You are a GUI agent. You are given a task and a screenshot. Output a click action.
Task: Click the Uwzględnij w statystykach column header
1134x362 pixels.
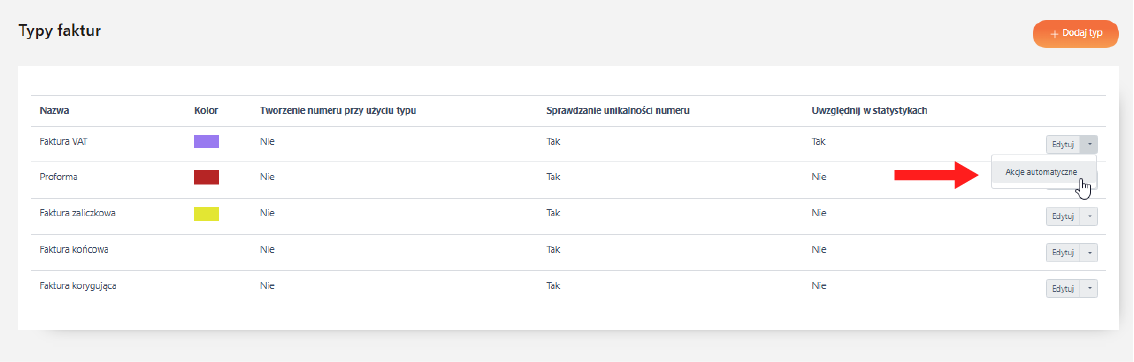[870, 111]
